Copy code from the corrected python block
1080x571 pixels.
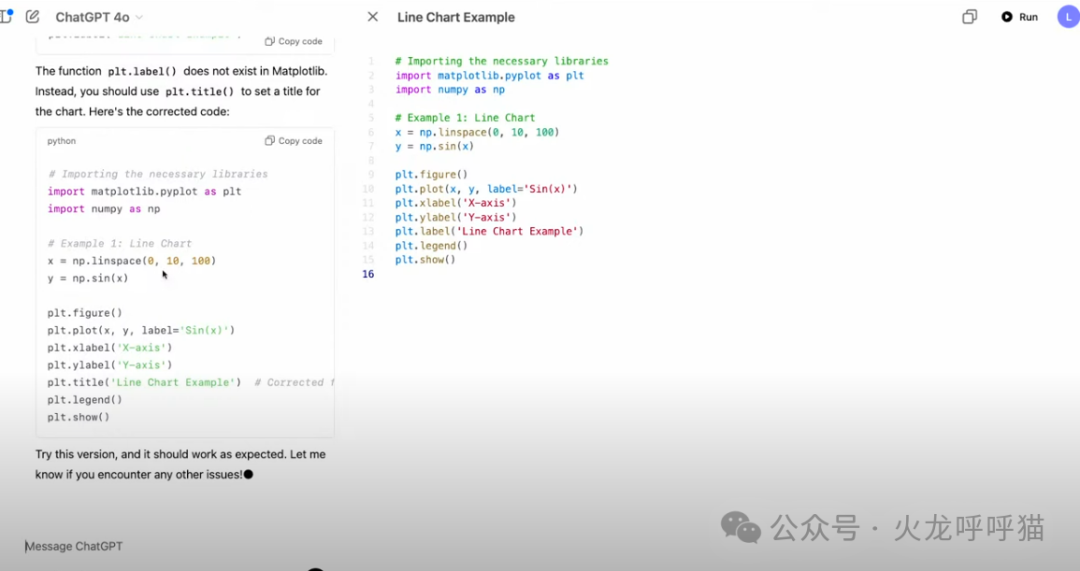293,141
